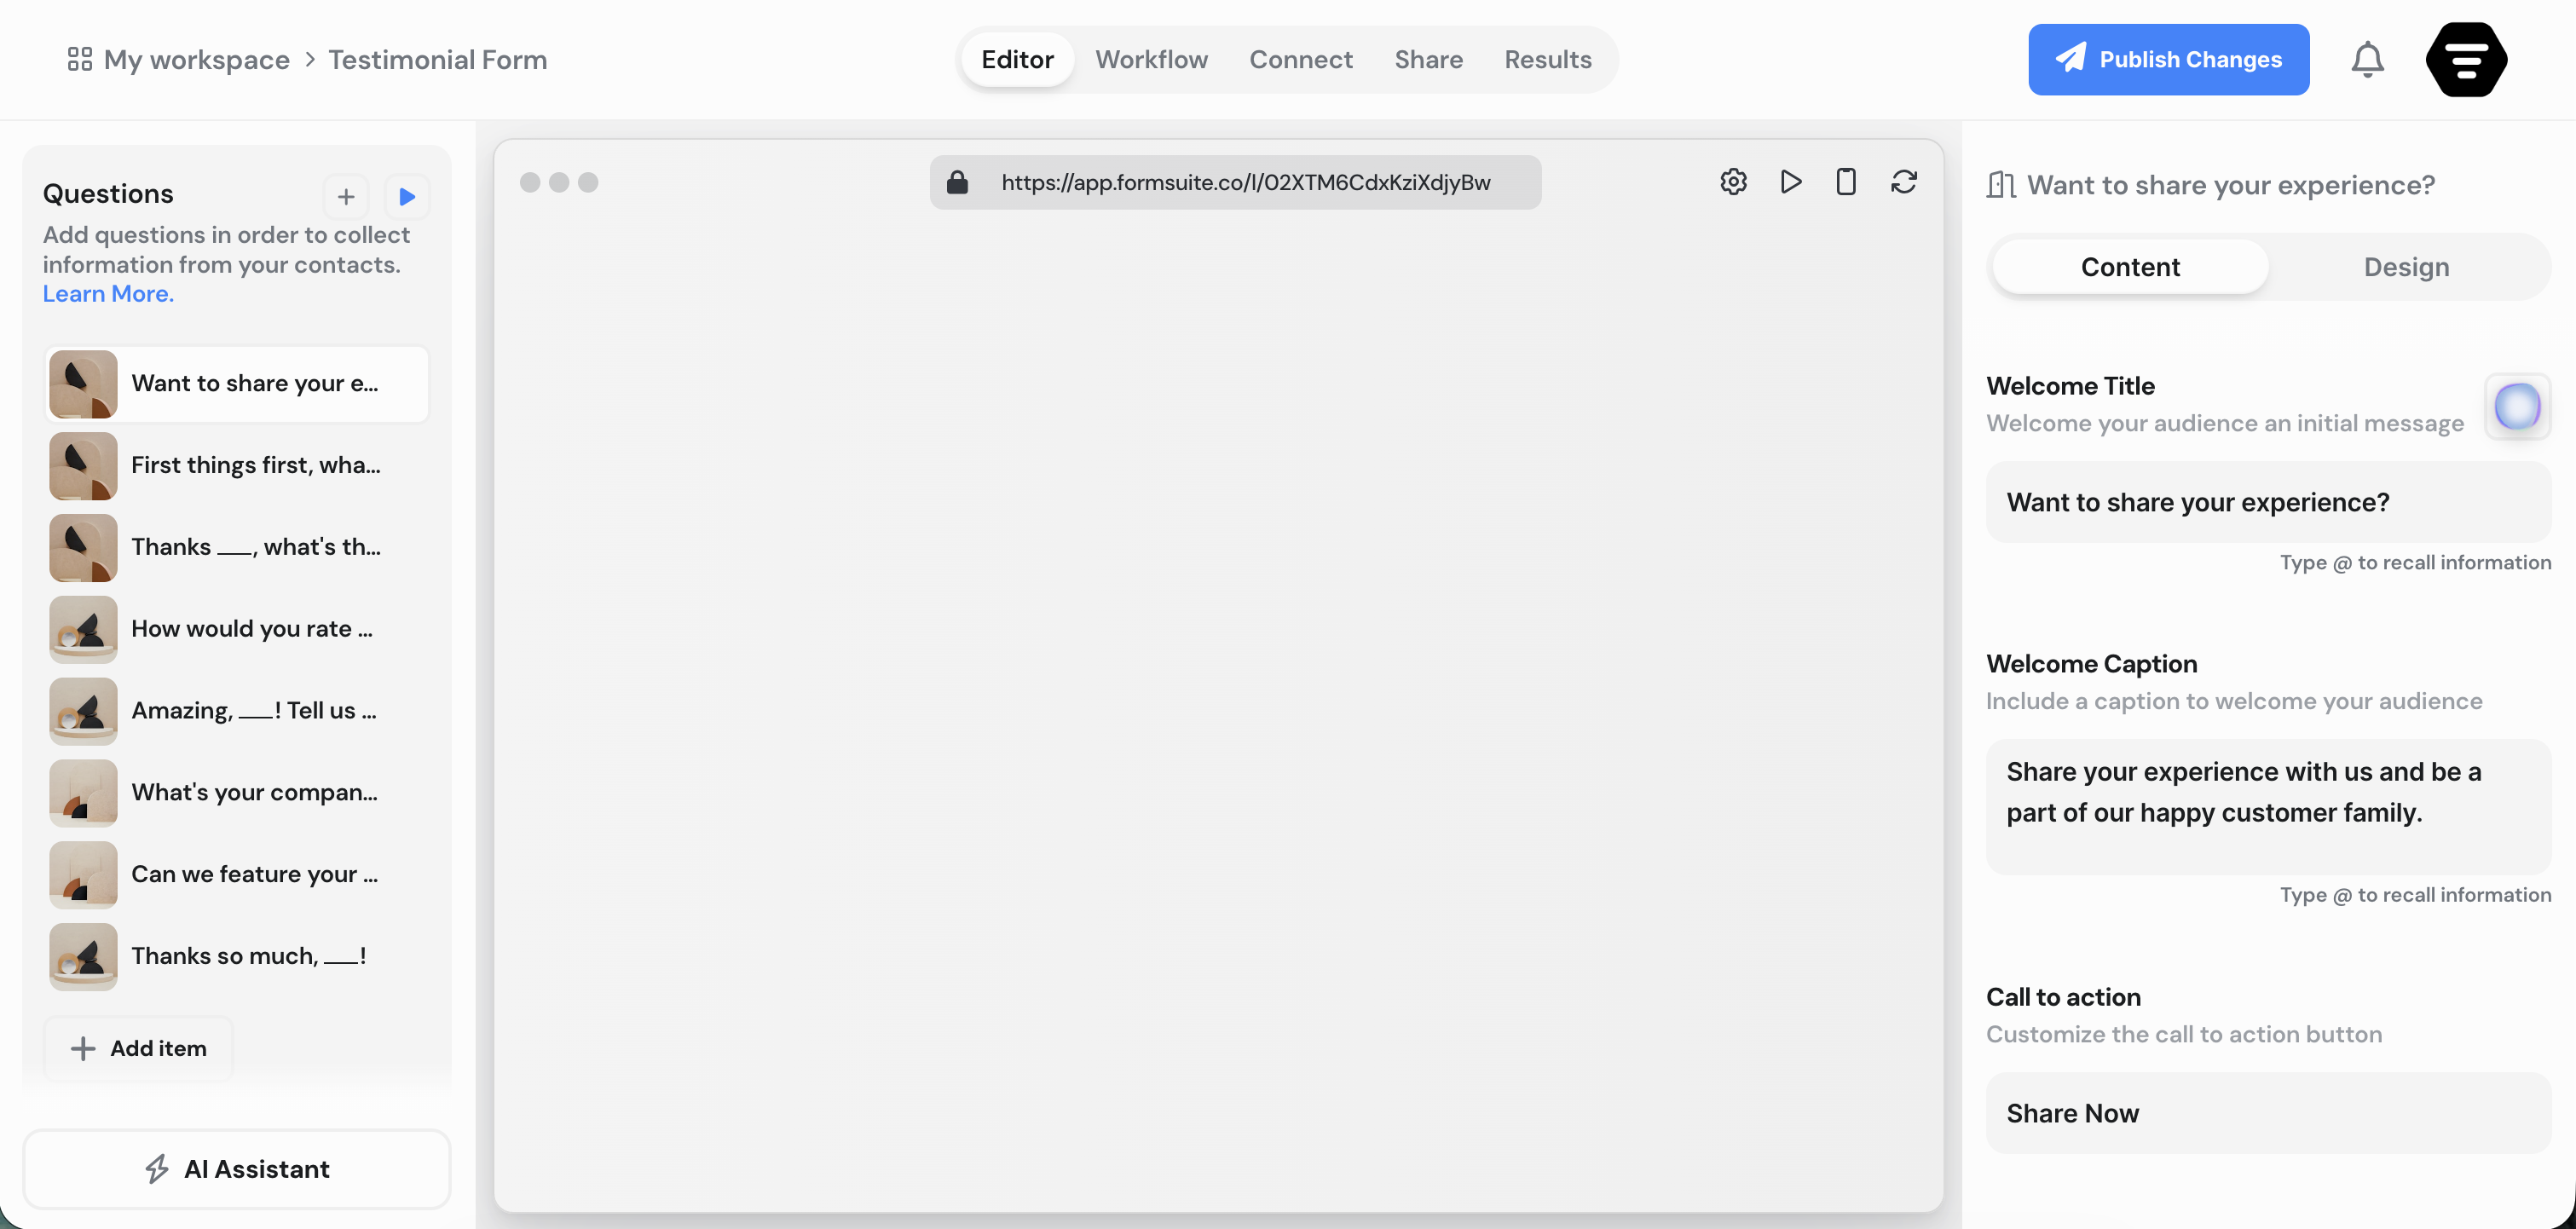The width and height of the screenshot is (2576, 1229).
Task: Open AI assist orb beside Welcome Title
Action: pos(2517,406)
